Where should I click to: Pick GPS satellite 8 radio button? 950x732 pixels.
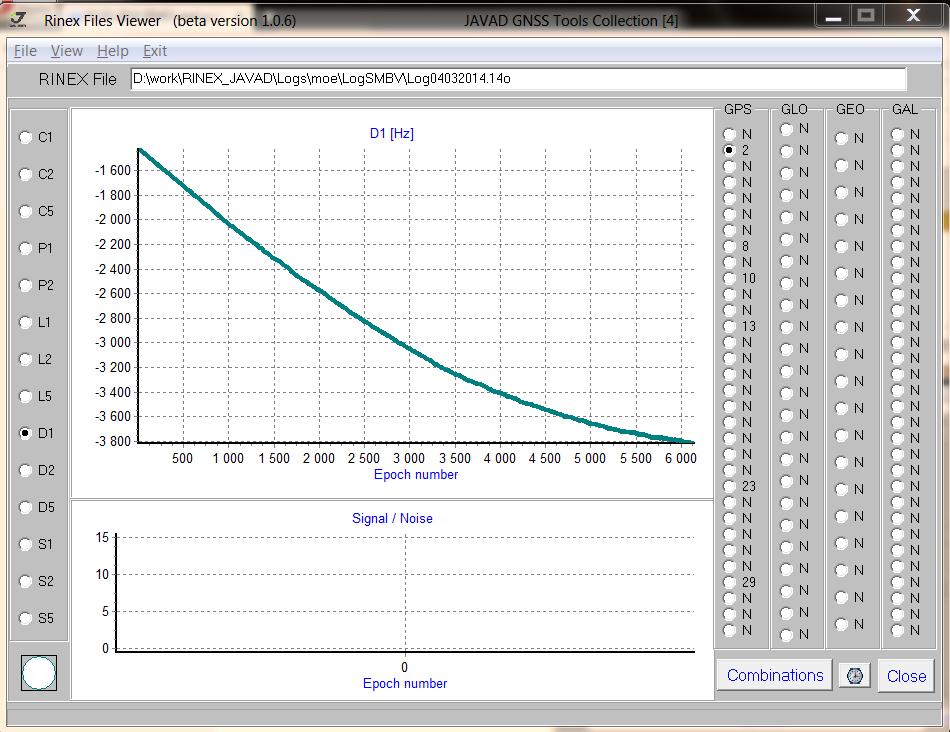731,246
